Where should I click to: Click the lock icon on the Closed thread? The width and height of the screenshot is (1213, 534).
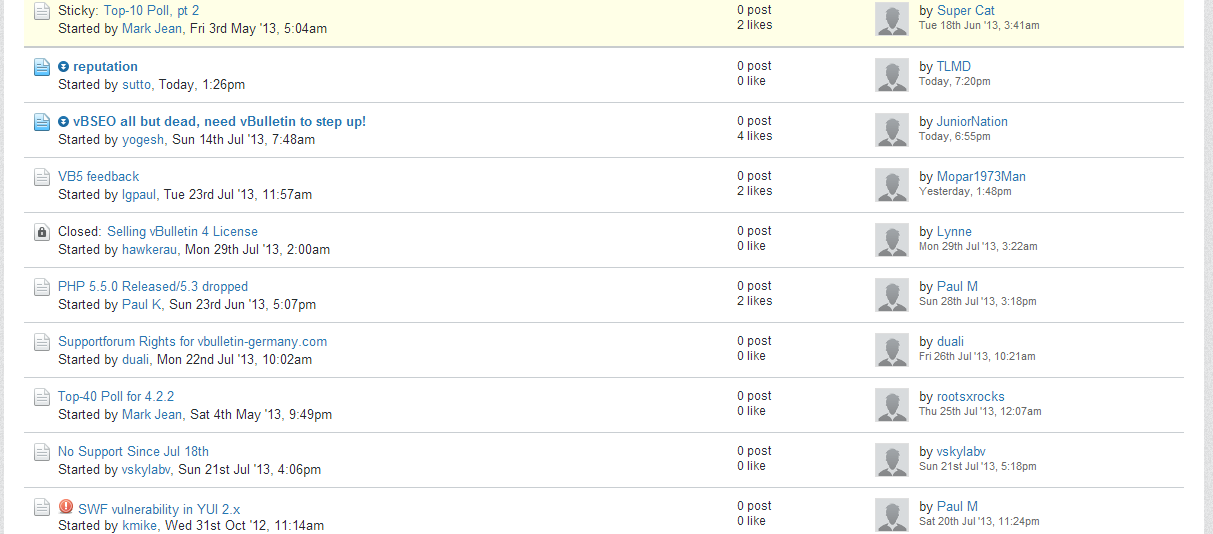[42, 232]
